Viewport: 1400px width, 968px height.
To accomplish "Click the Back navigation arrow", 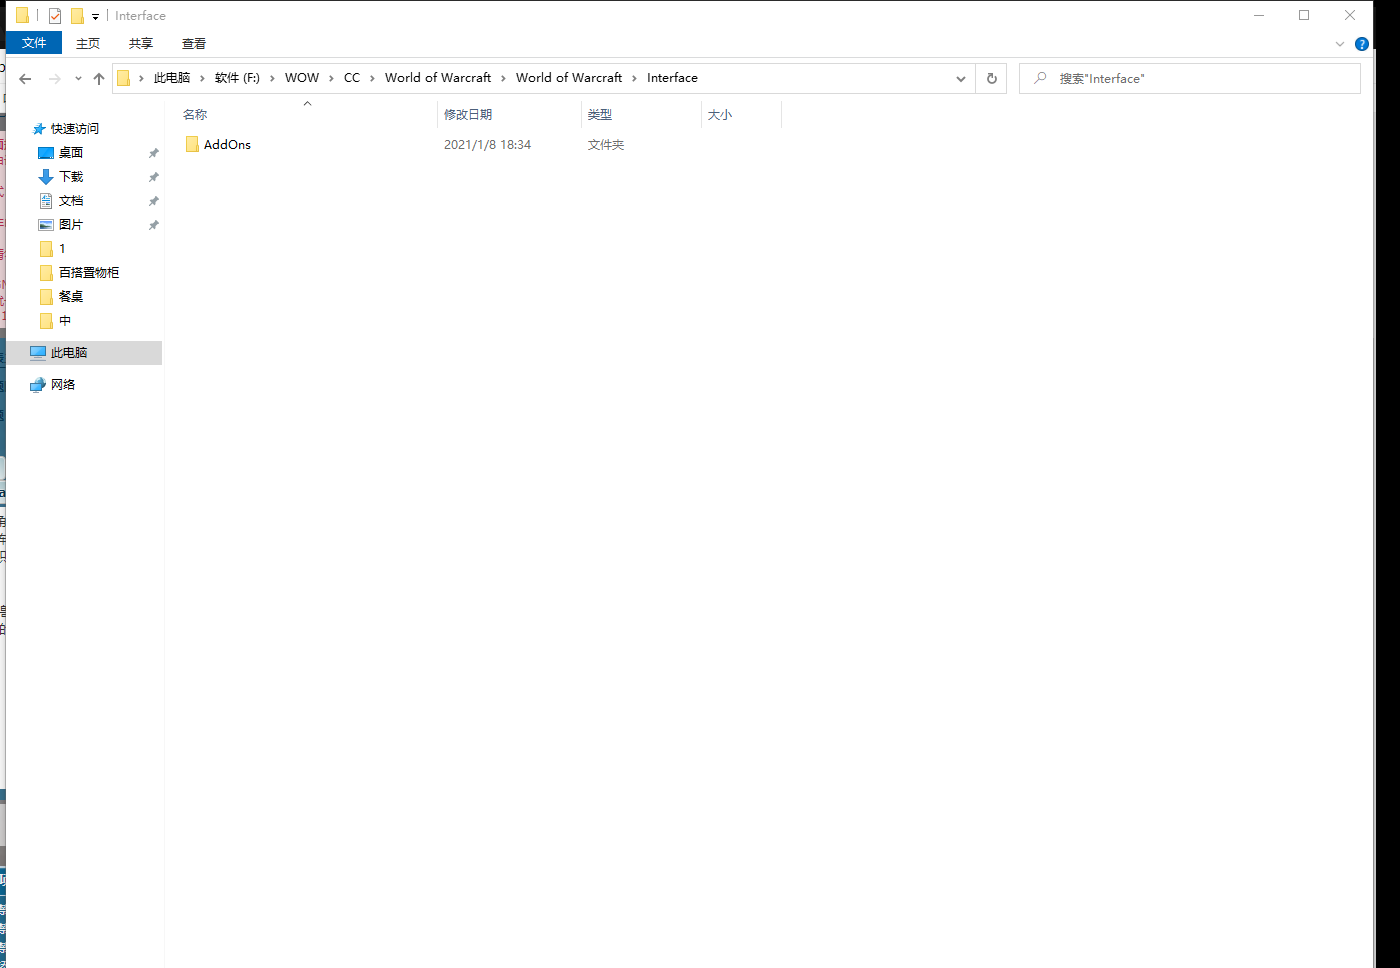I will (25, 79).
